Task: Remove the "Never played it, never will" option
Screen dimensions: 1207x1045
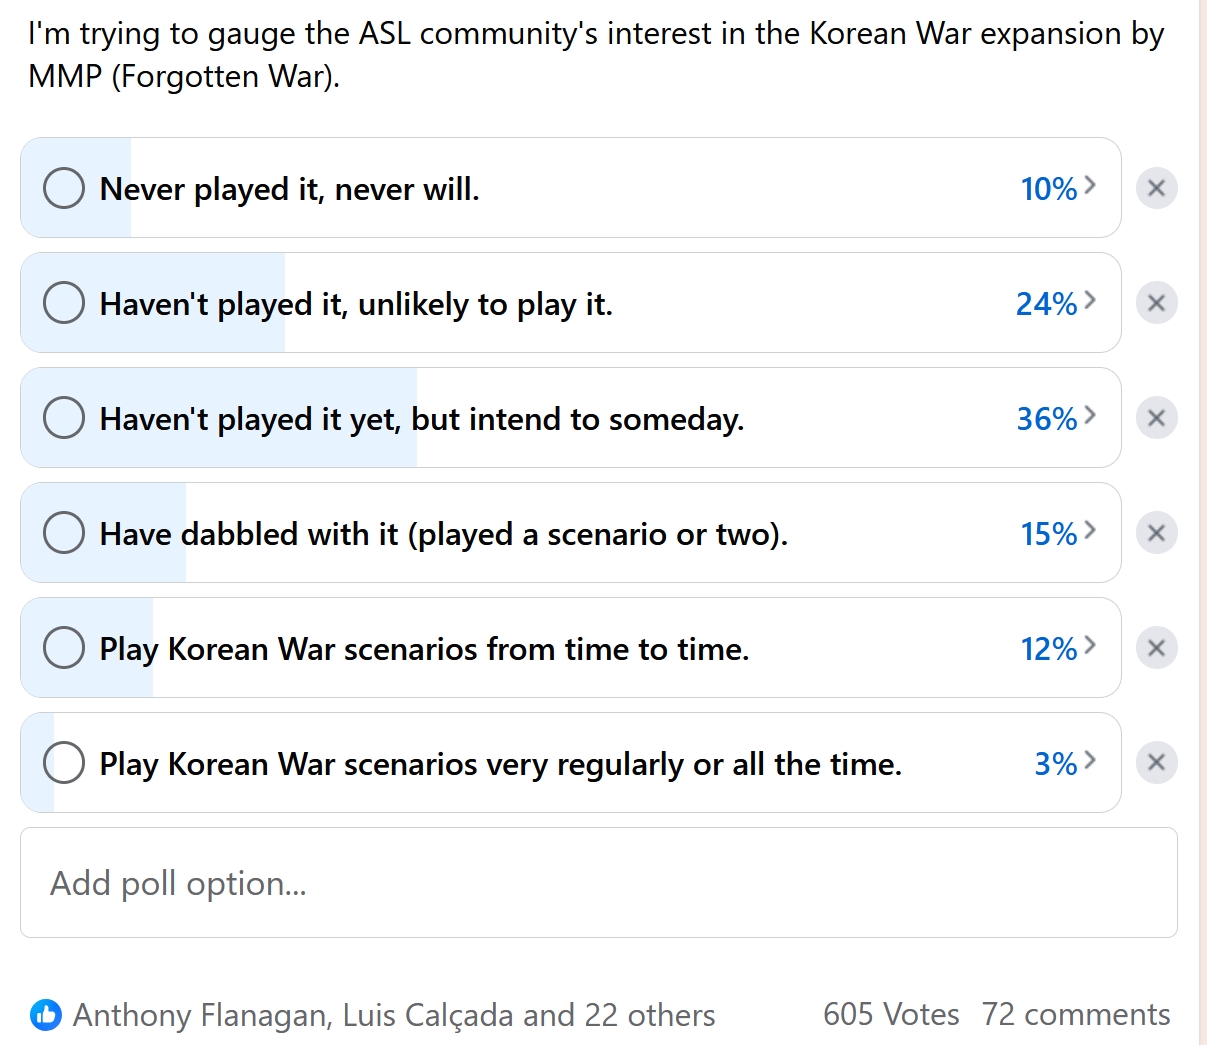Action: [x=1156, y=188]
